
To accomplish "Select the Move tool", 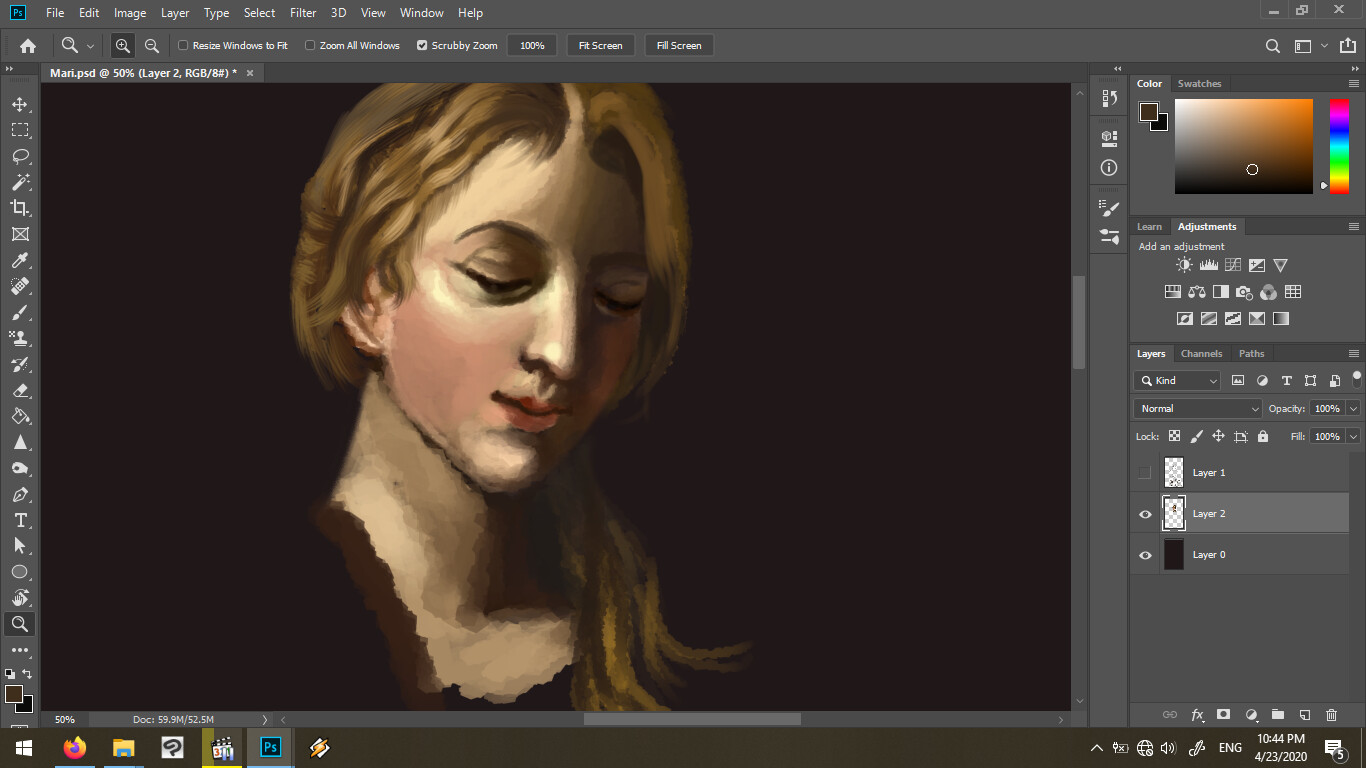I will pos(20,103).
